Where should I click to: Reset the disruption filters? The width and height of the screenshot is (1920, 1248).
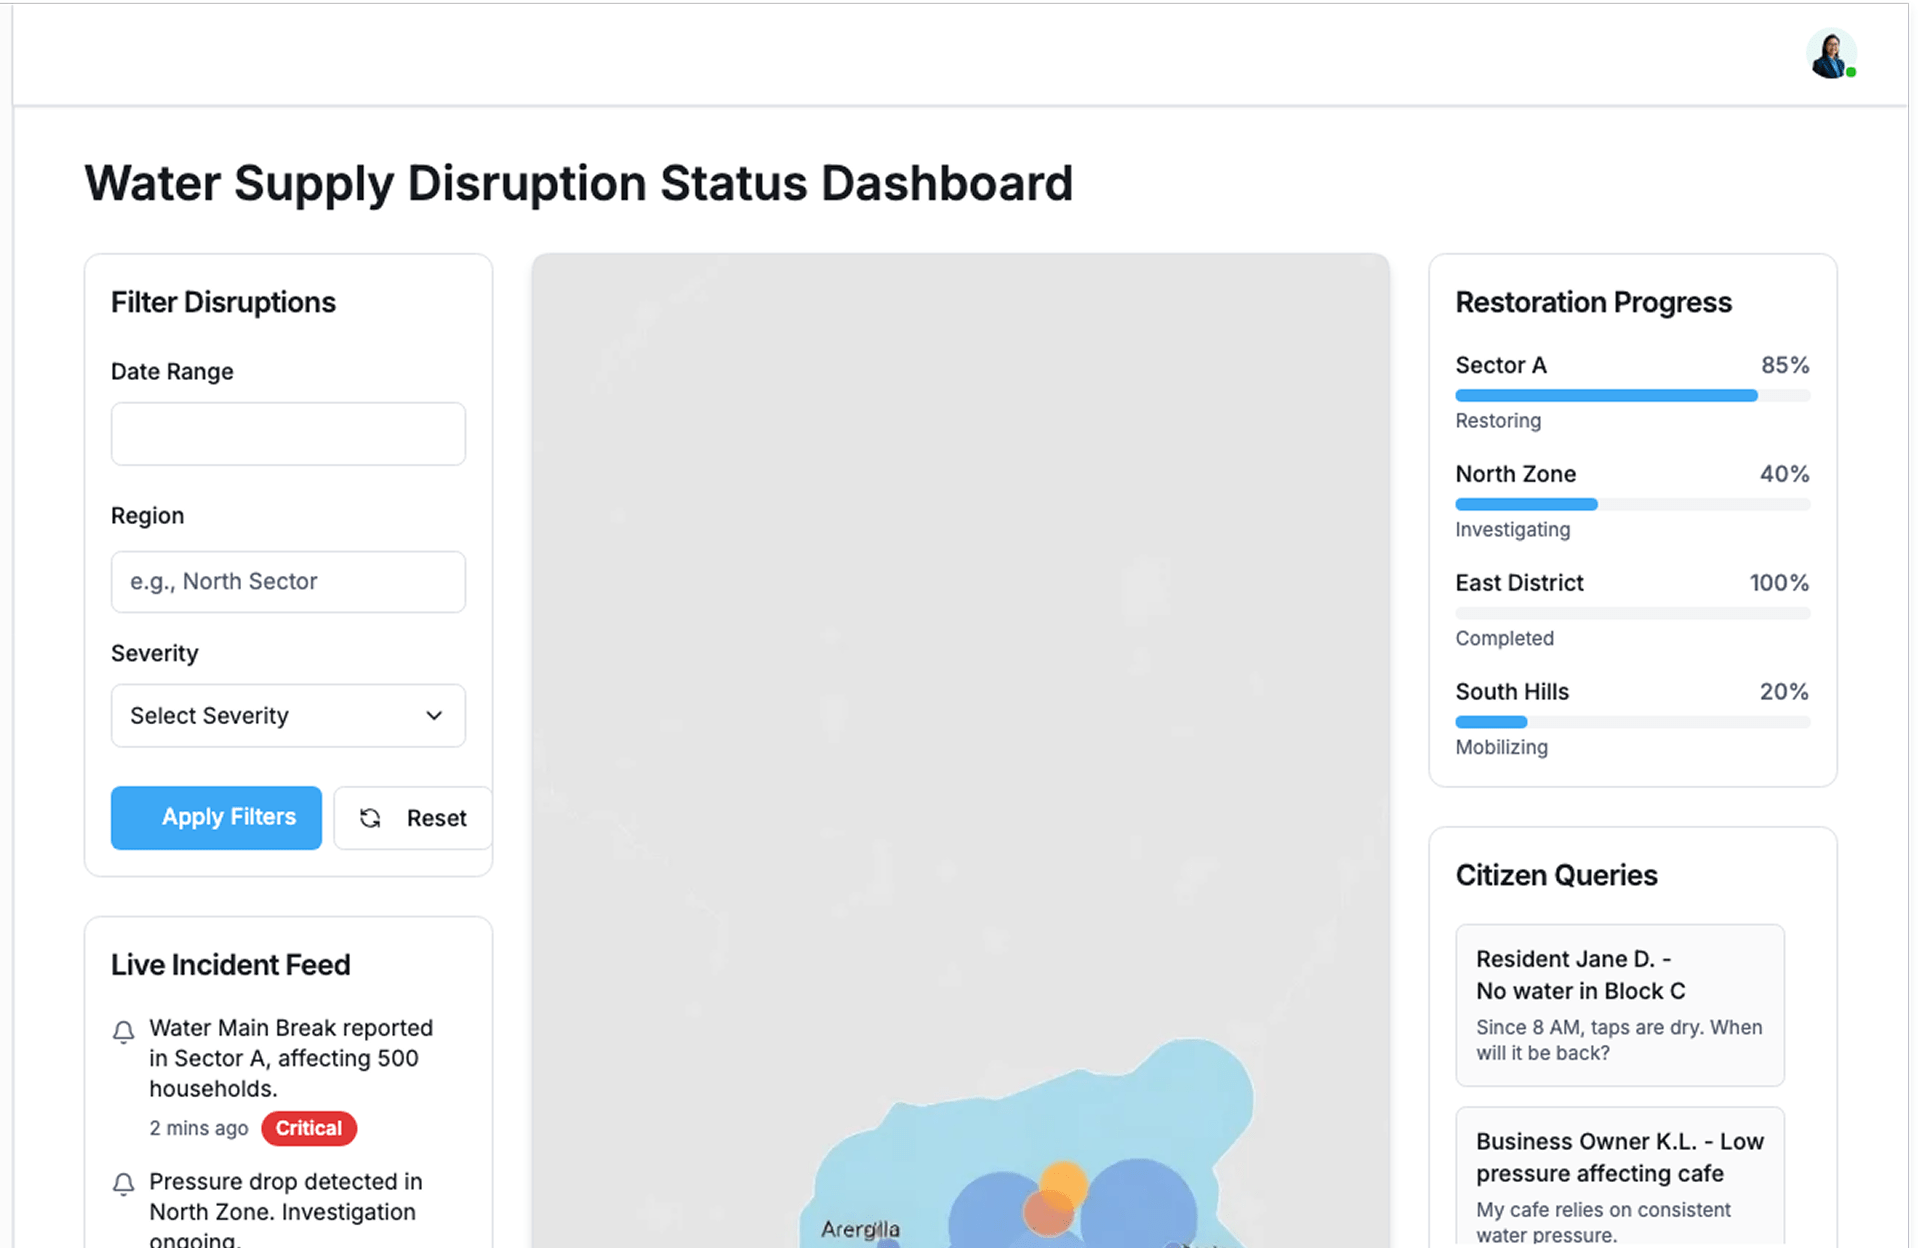(x=413, y=818)
